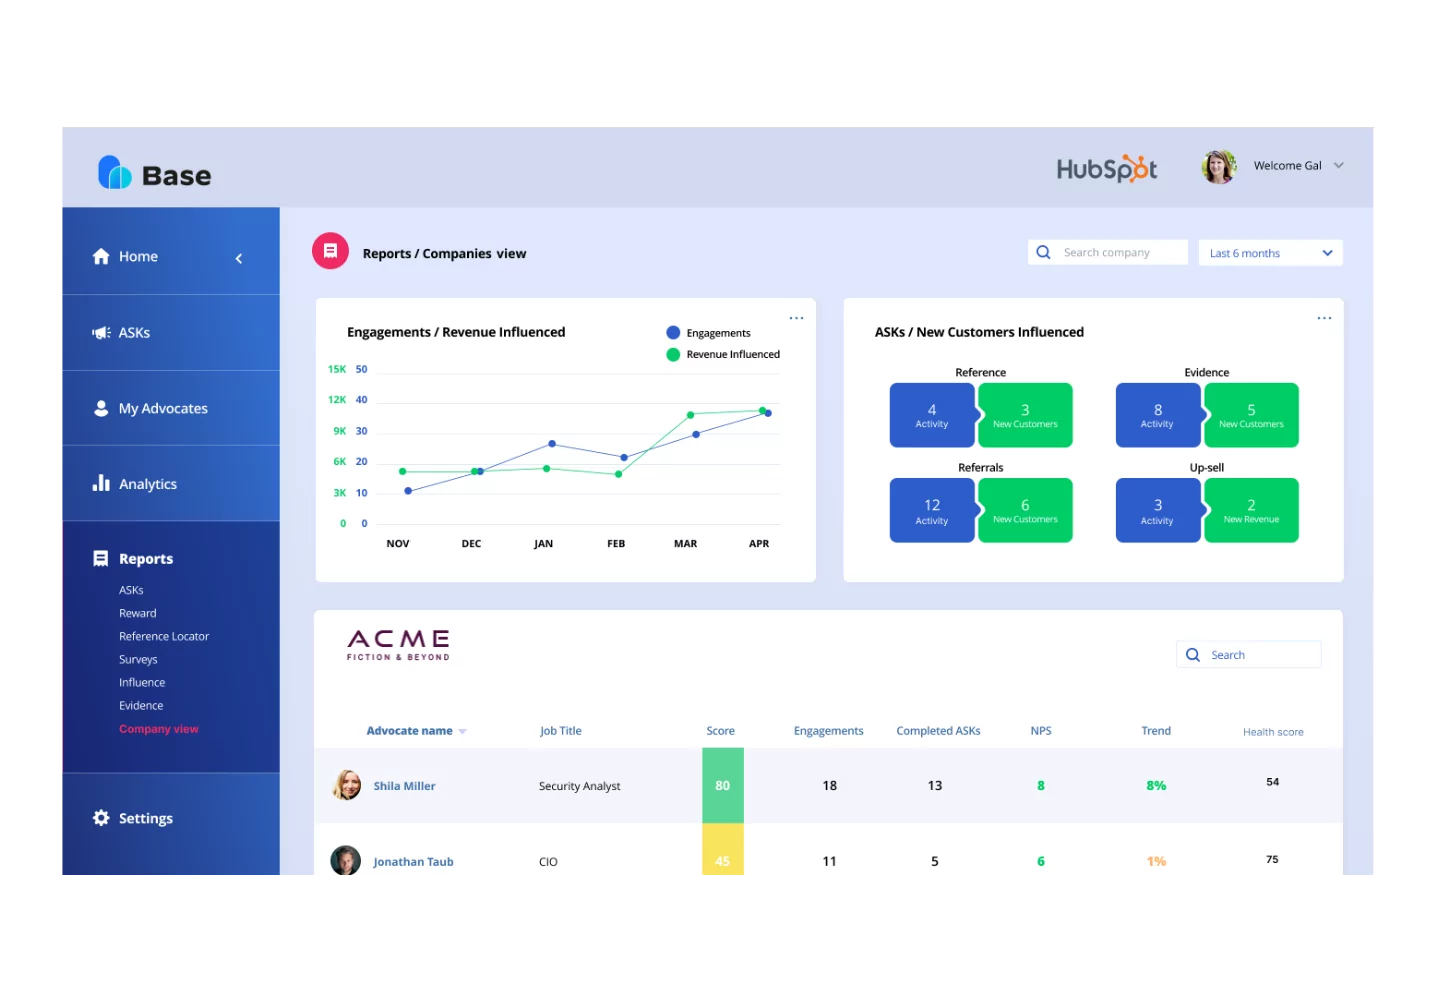
Task: Expand the Welcome Gal account menu
Action: click(x=1297, y=165)
